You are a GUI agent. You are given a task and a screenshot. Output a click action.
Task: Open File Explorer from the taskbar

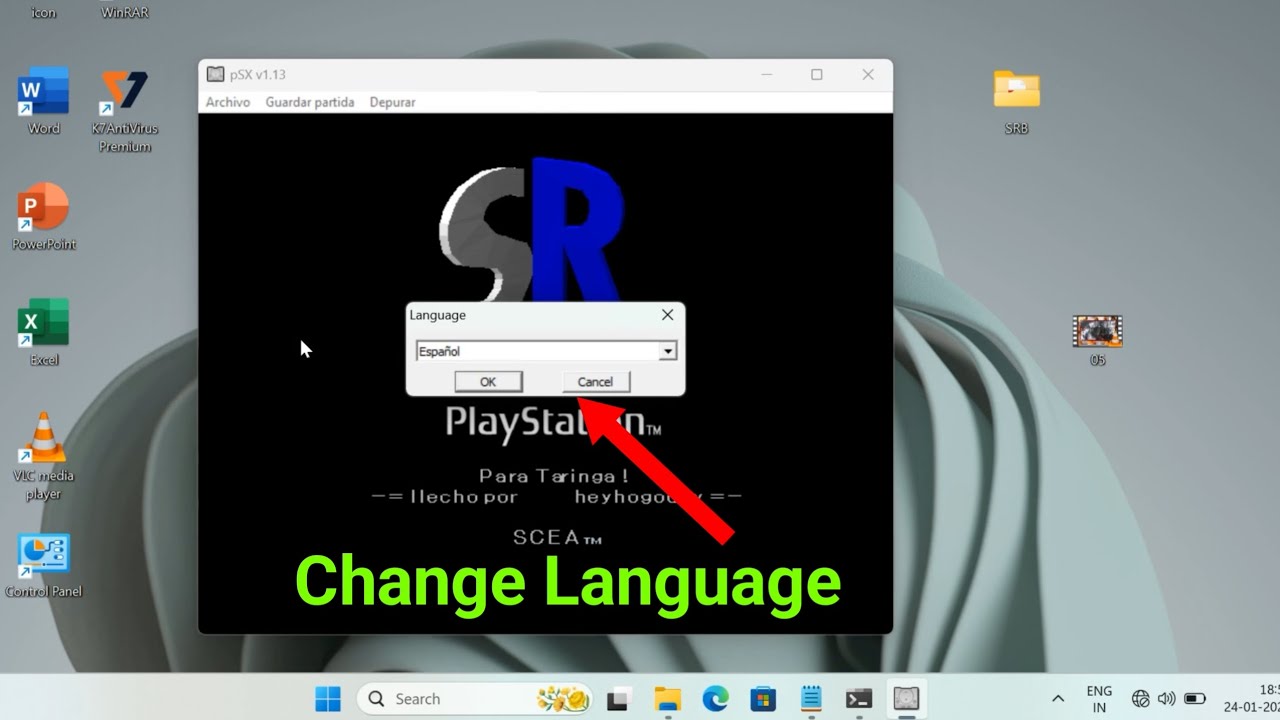coord(667,698)
